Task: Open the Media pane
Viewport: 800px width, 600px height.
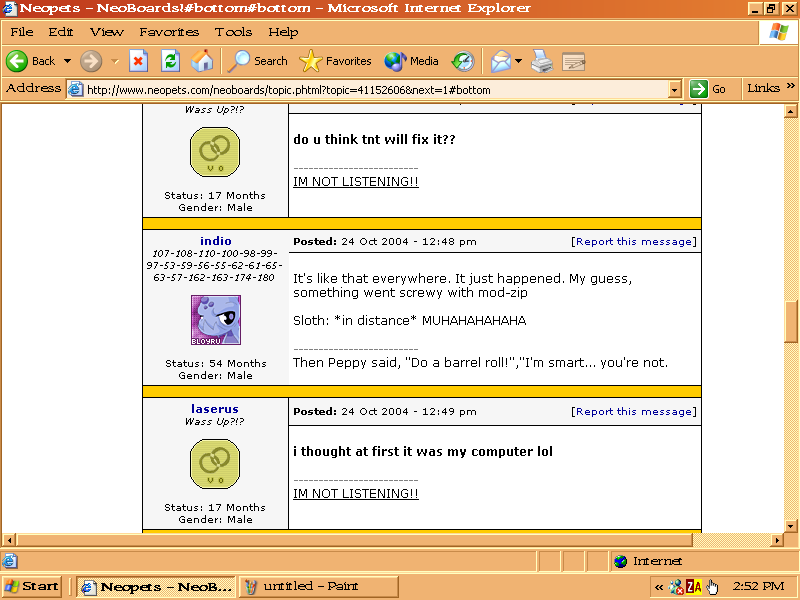Action: click(x=411, y=61)
